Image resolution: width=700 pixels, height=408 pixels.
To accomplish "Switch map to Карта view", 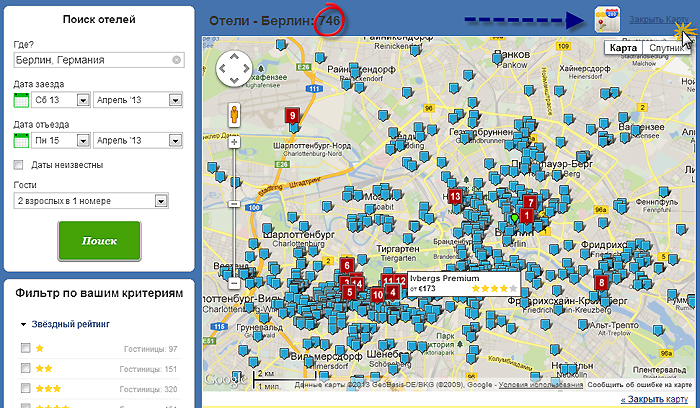I will coord(623,48).
